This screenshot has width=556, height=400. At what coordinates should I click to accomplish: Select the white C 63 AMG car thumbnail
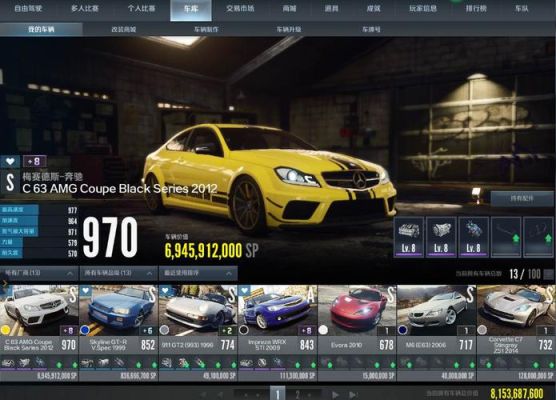[x=39, y=310]
